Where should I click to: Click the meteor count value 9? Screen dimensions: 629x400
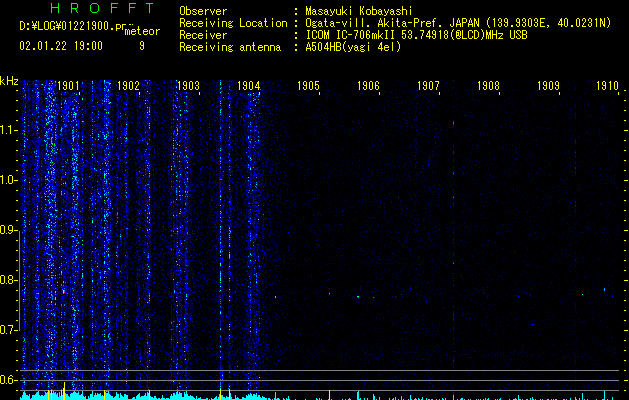[142, 46]
